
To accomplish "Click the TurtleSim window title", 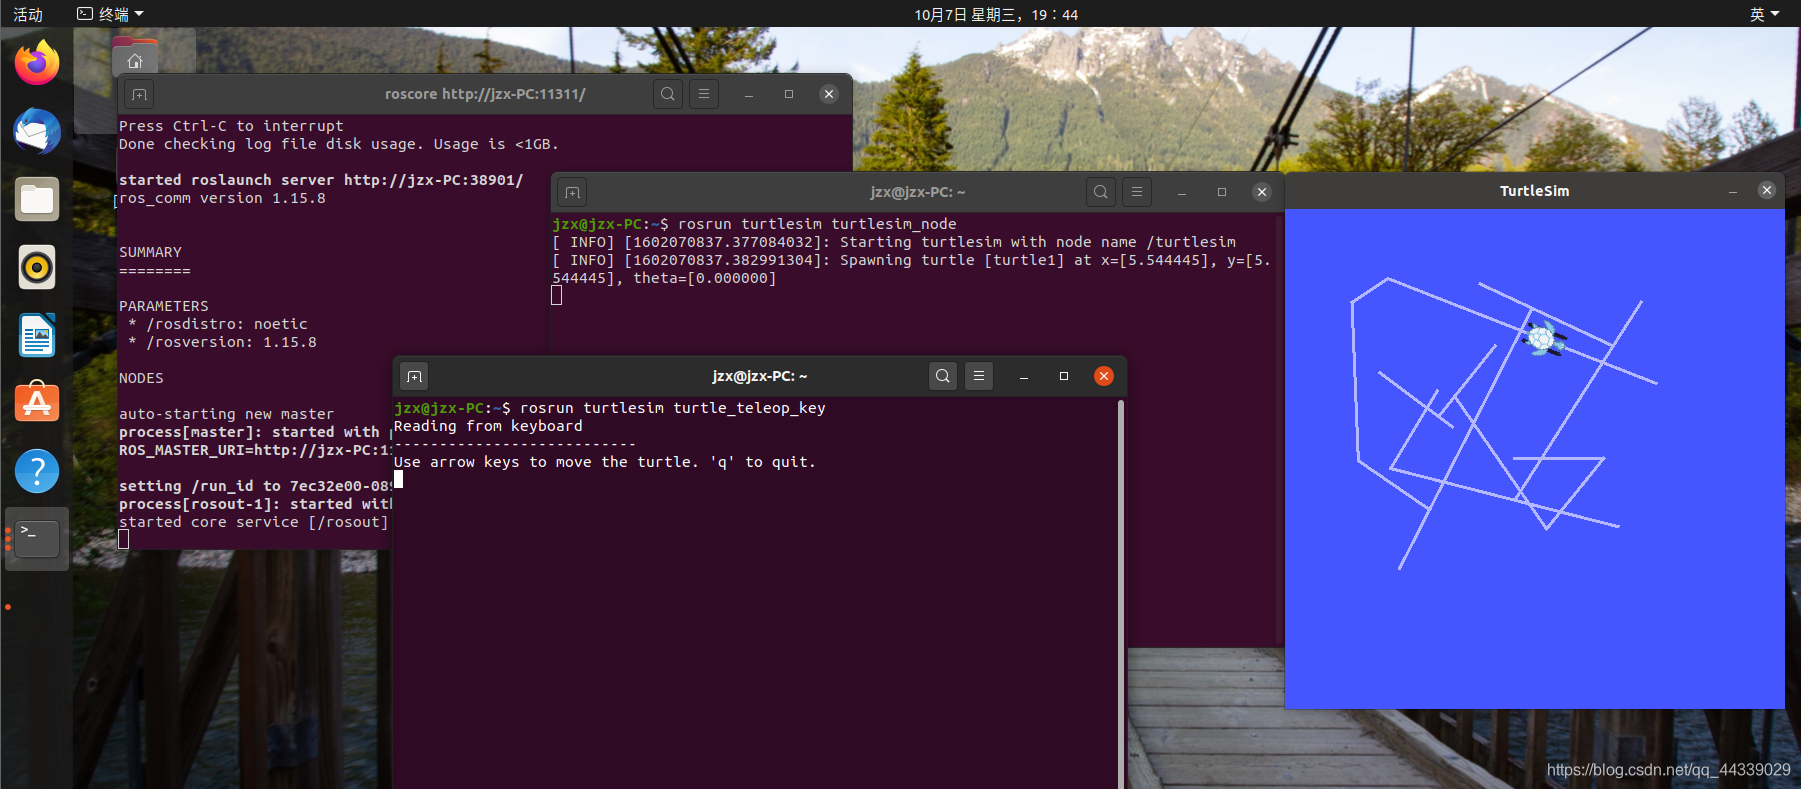I will tap(1534, 191).
